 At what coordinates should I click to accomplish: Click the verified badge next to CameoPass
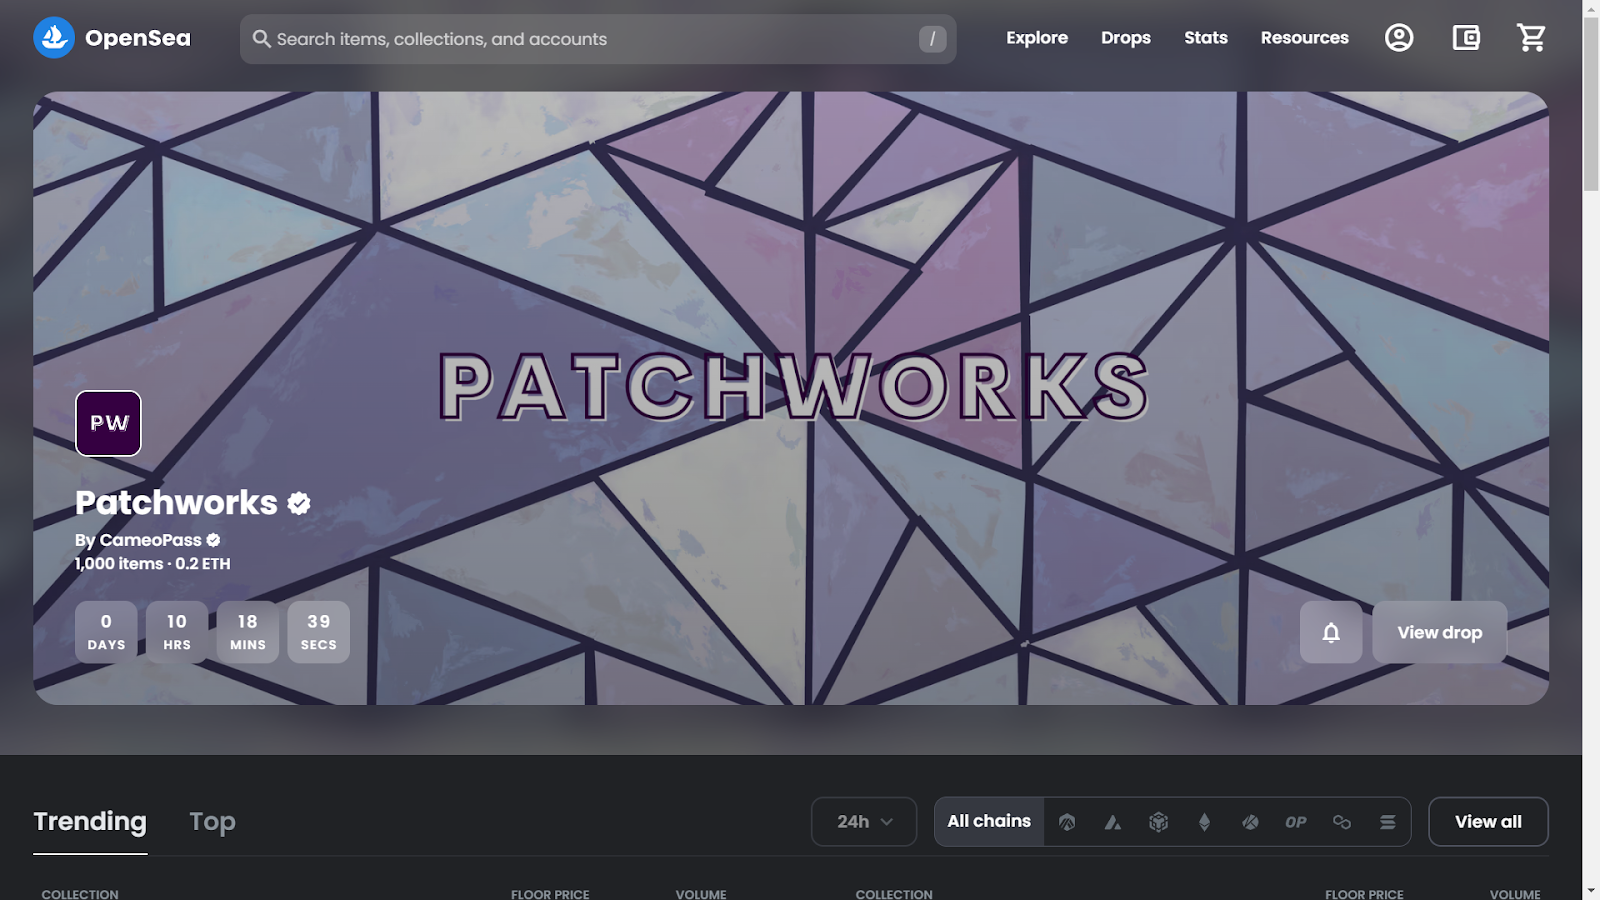point(213,540)
